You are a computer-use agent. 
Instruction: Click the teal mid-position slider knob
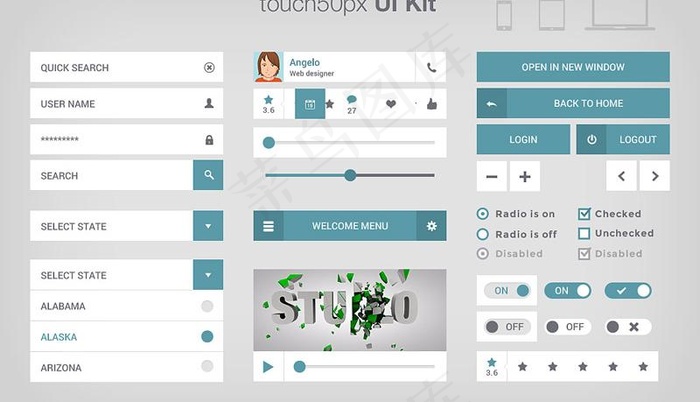(350, 175)
